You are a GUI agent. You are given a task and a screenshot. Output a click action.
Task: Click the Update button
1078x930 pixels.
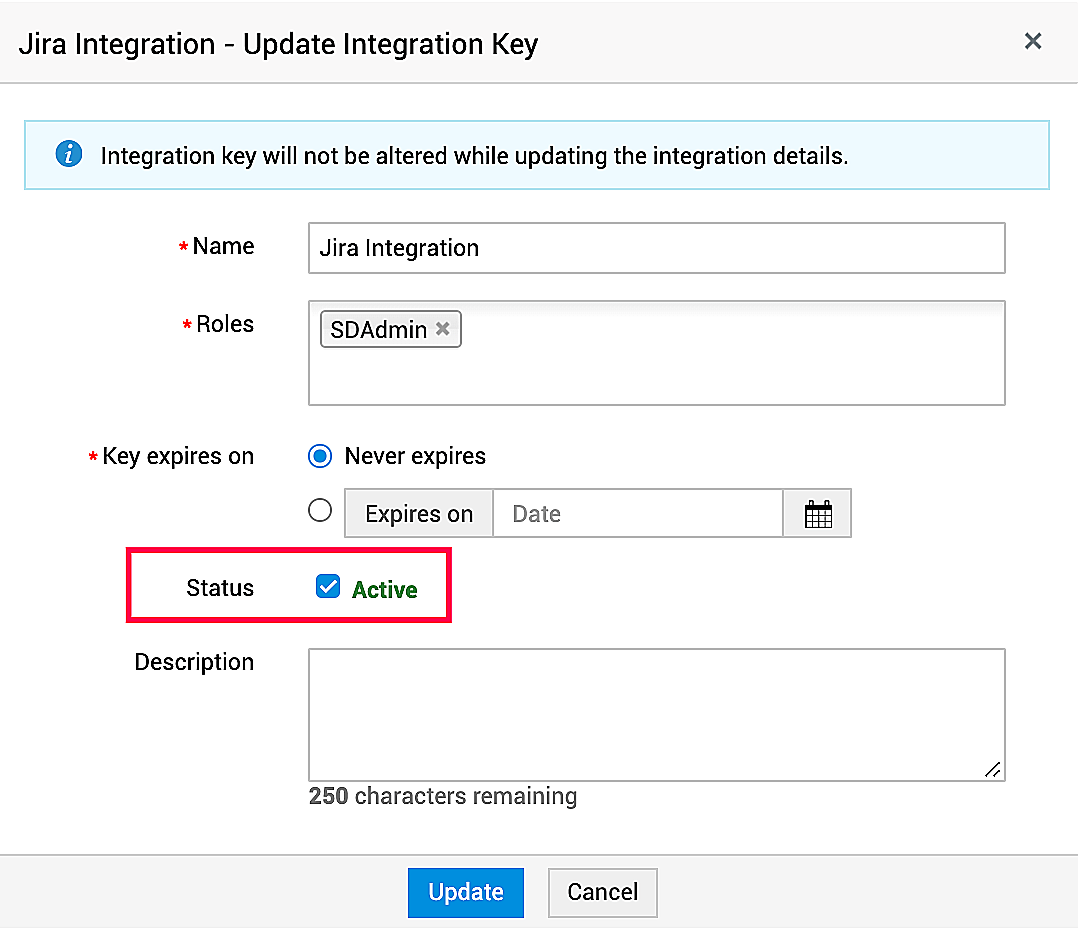(x=465, y=892)
